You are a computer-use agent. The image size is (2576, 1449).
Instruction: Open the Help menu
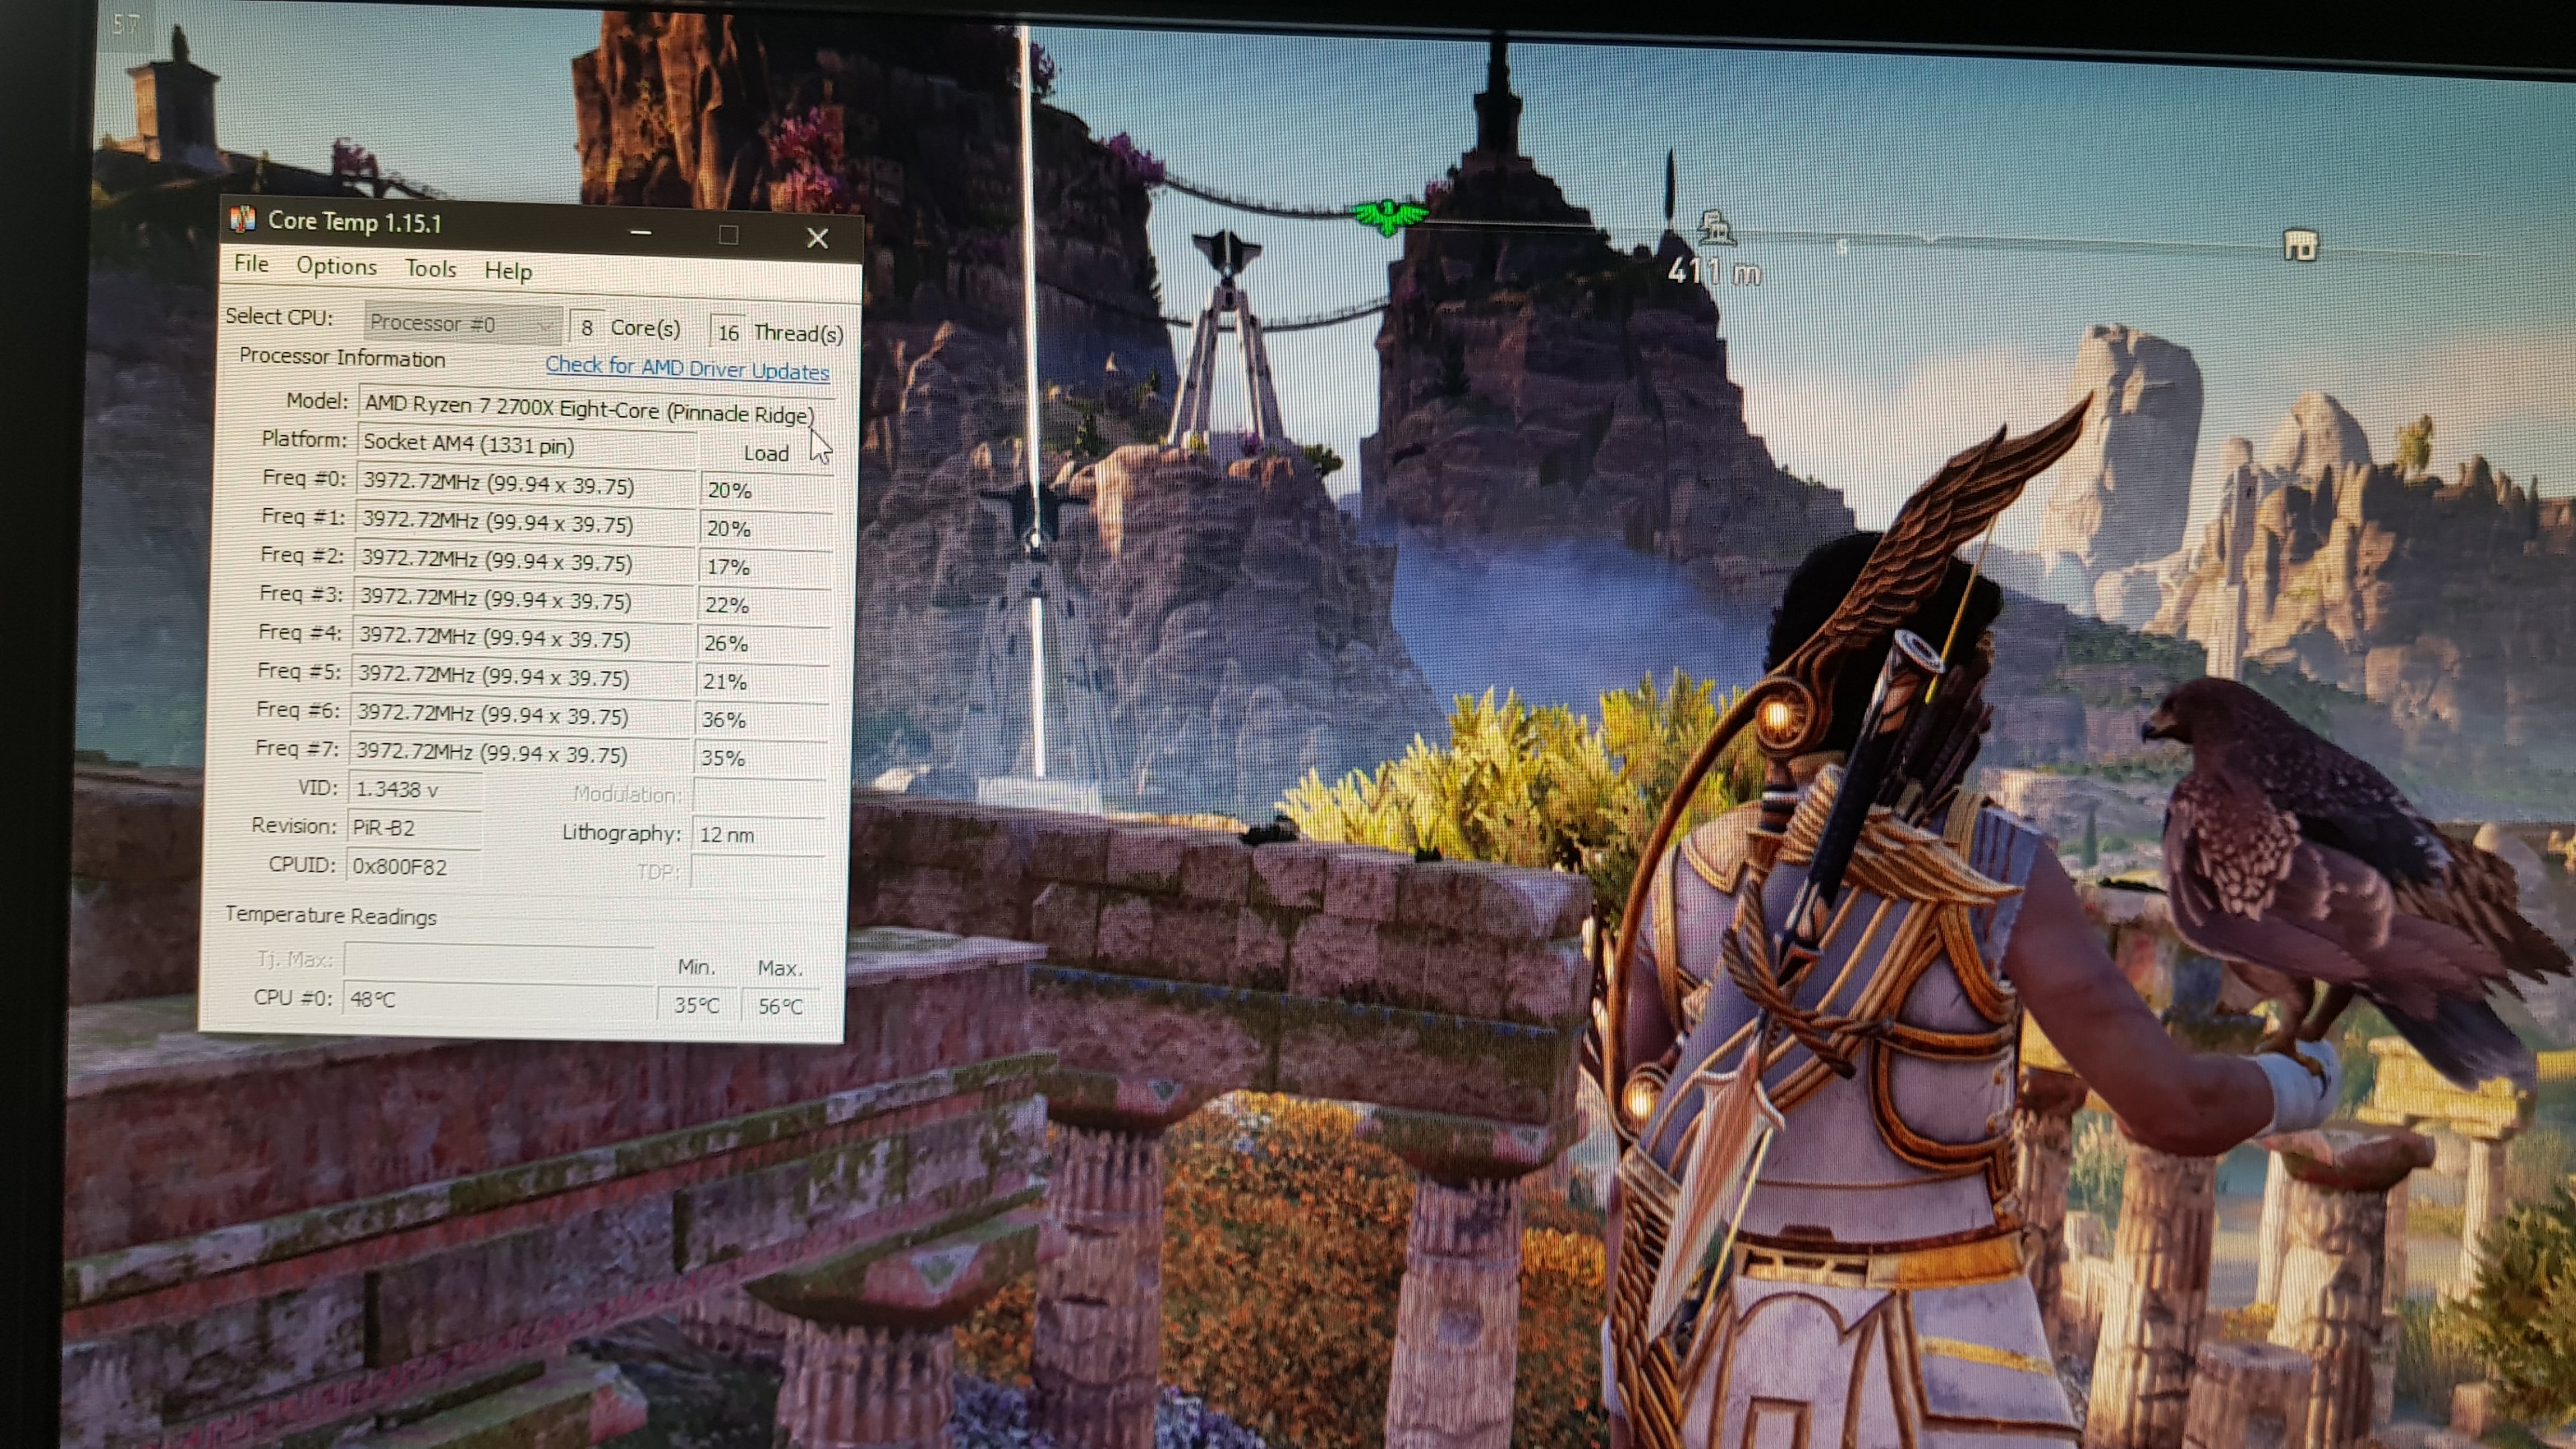tap(508, 271)
